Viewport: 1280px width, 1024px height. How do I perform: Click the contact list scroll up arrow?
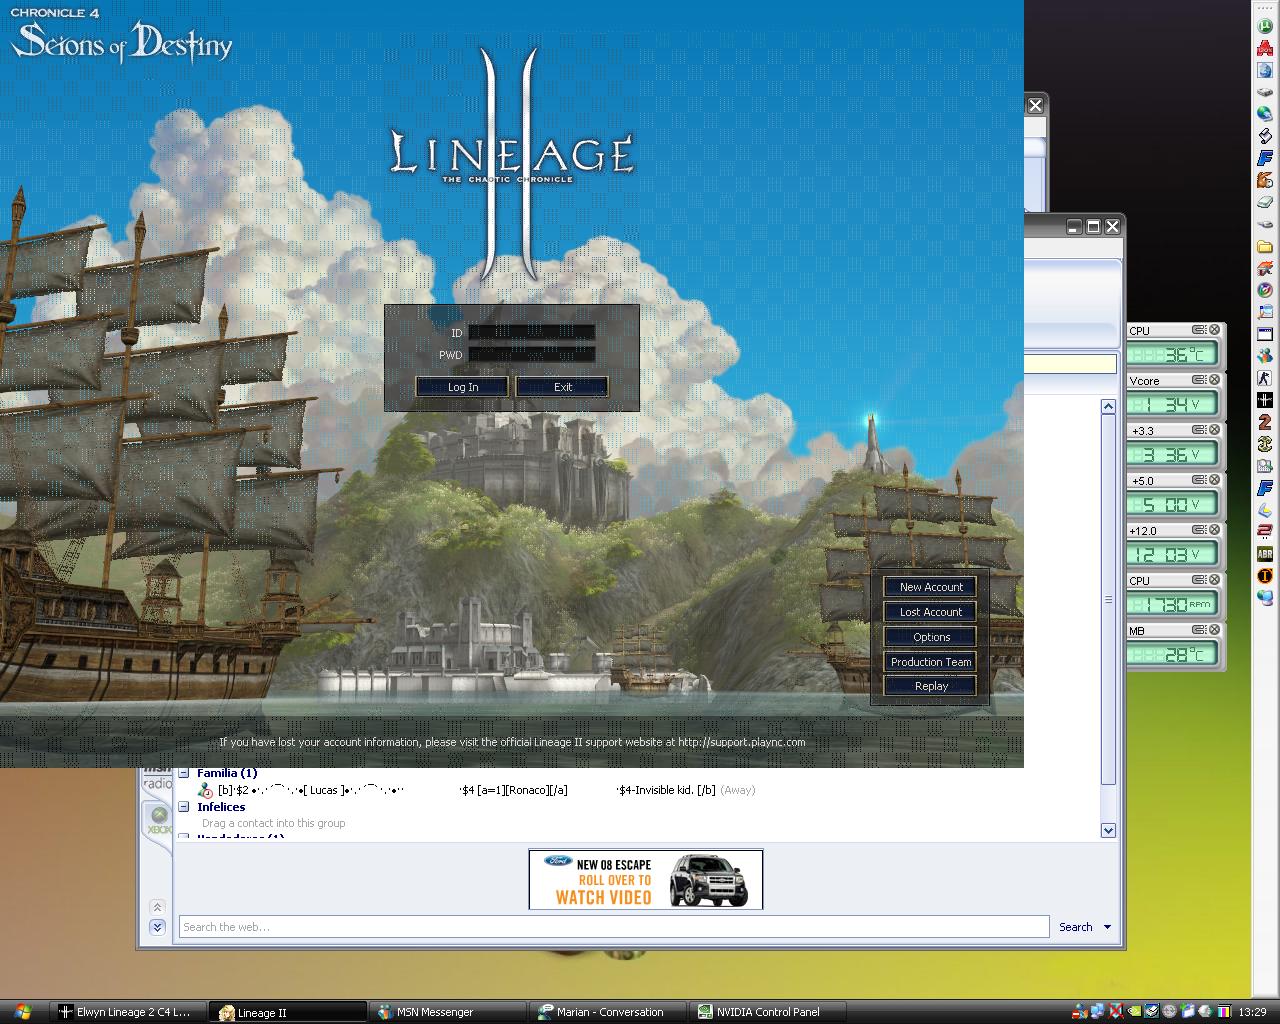(x=1108, y=407)
